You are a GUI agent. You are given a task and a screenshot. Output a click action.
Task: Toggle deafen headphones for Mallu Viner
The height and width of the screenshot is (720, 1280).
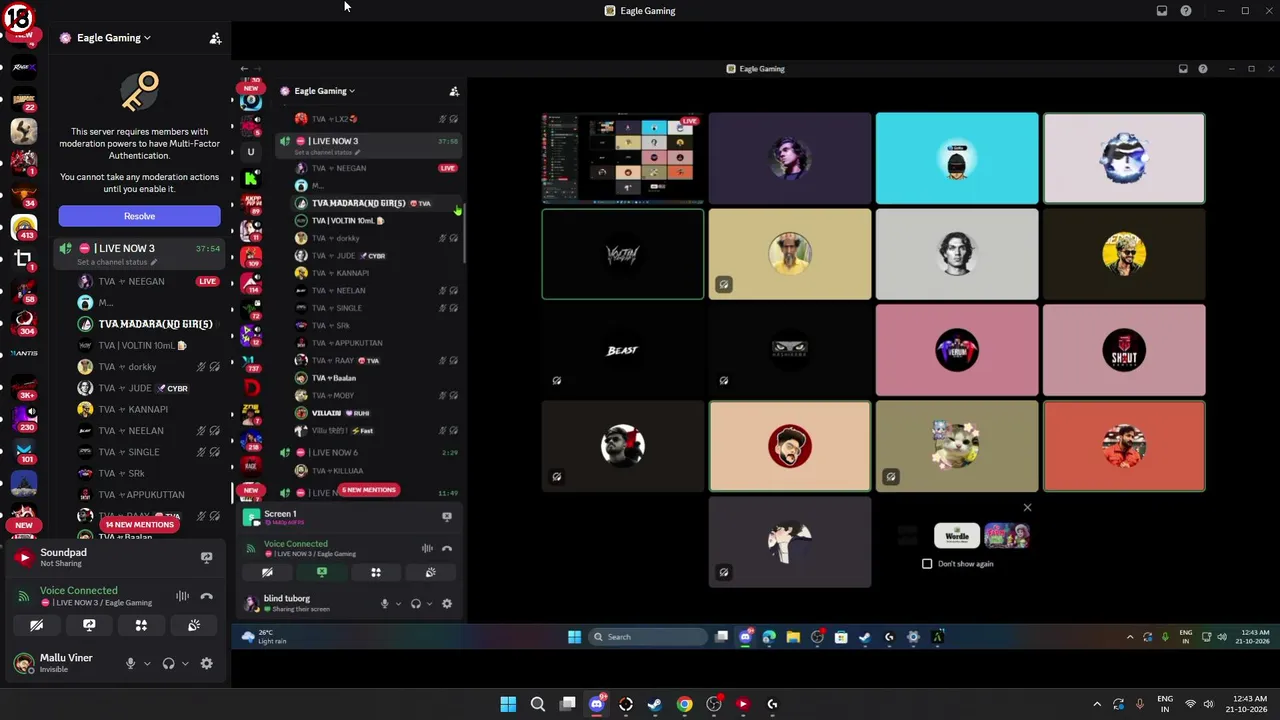click(168, 663)
